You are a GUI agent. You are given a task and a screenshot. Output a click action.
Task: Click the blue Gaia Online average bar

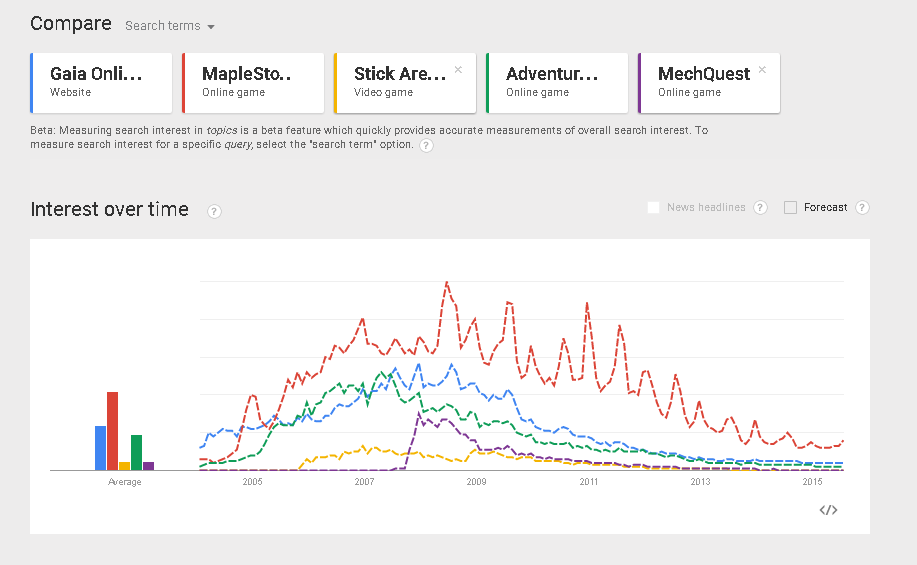point(100,448)
